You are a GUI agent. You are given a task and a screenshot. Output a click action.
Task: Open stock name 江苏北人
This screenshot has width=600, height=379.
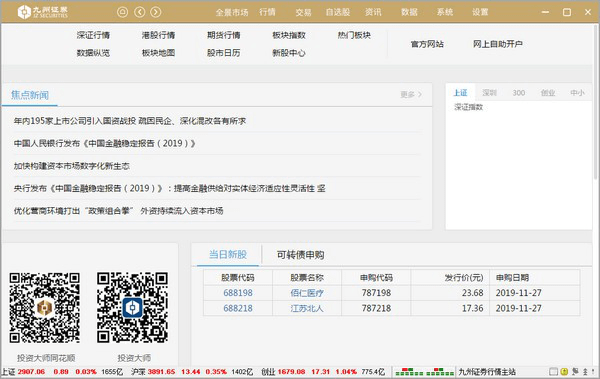pyautogui.click(x=307, y=308)
